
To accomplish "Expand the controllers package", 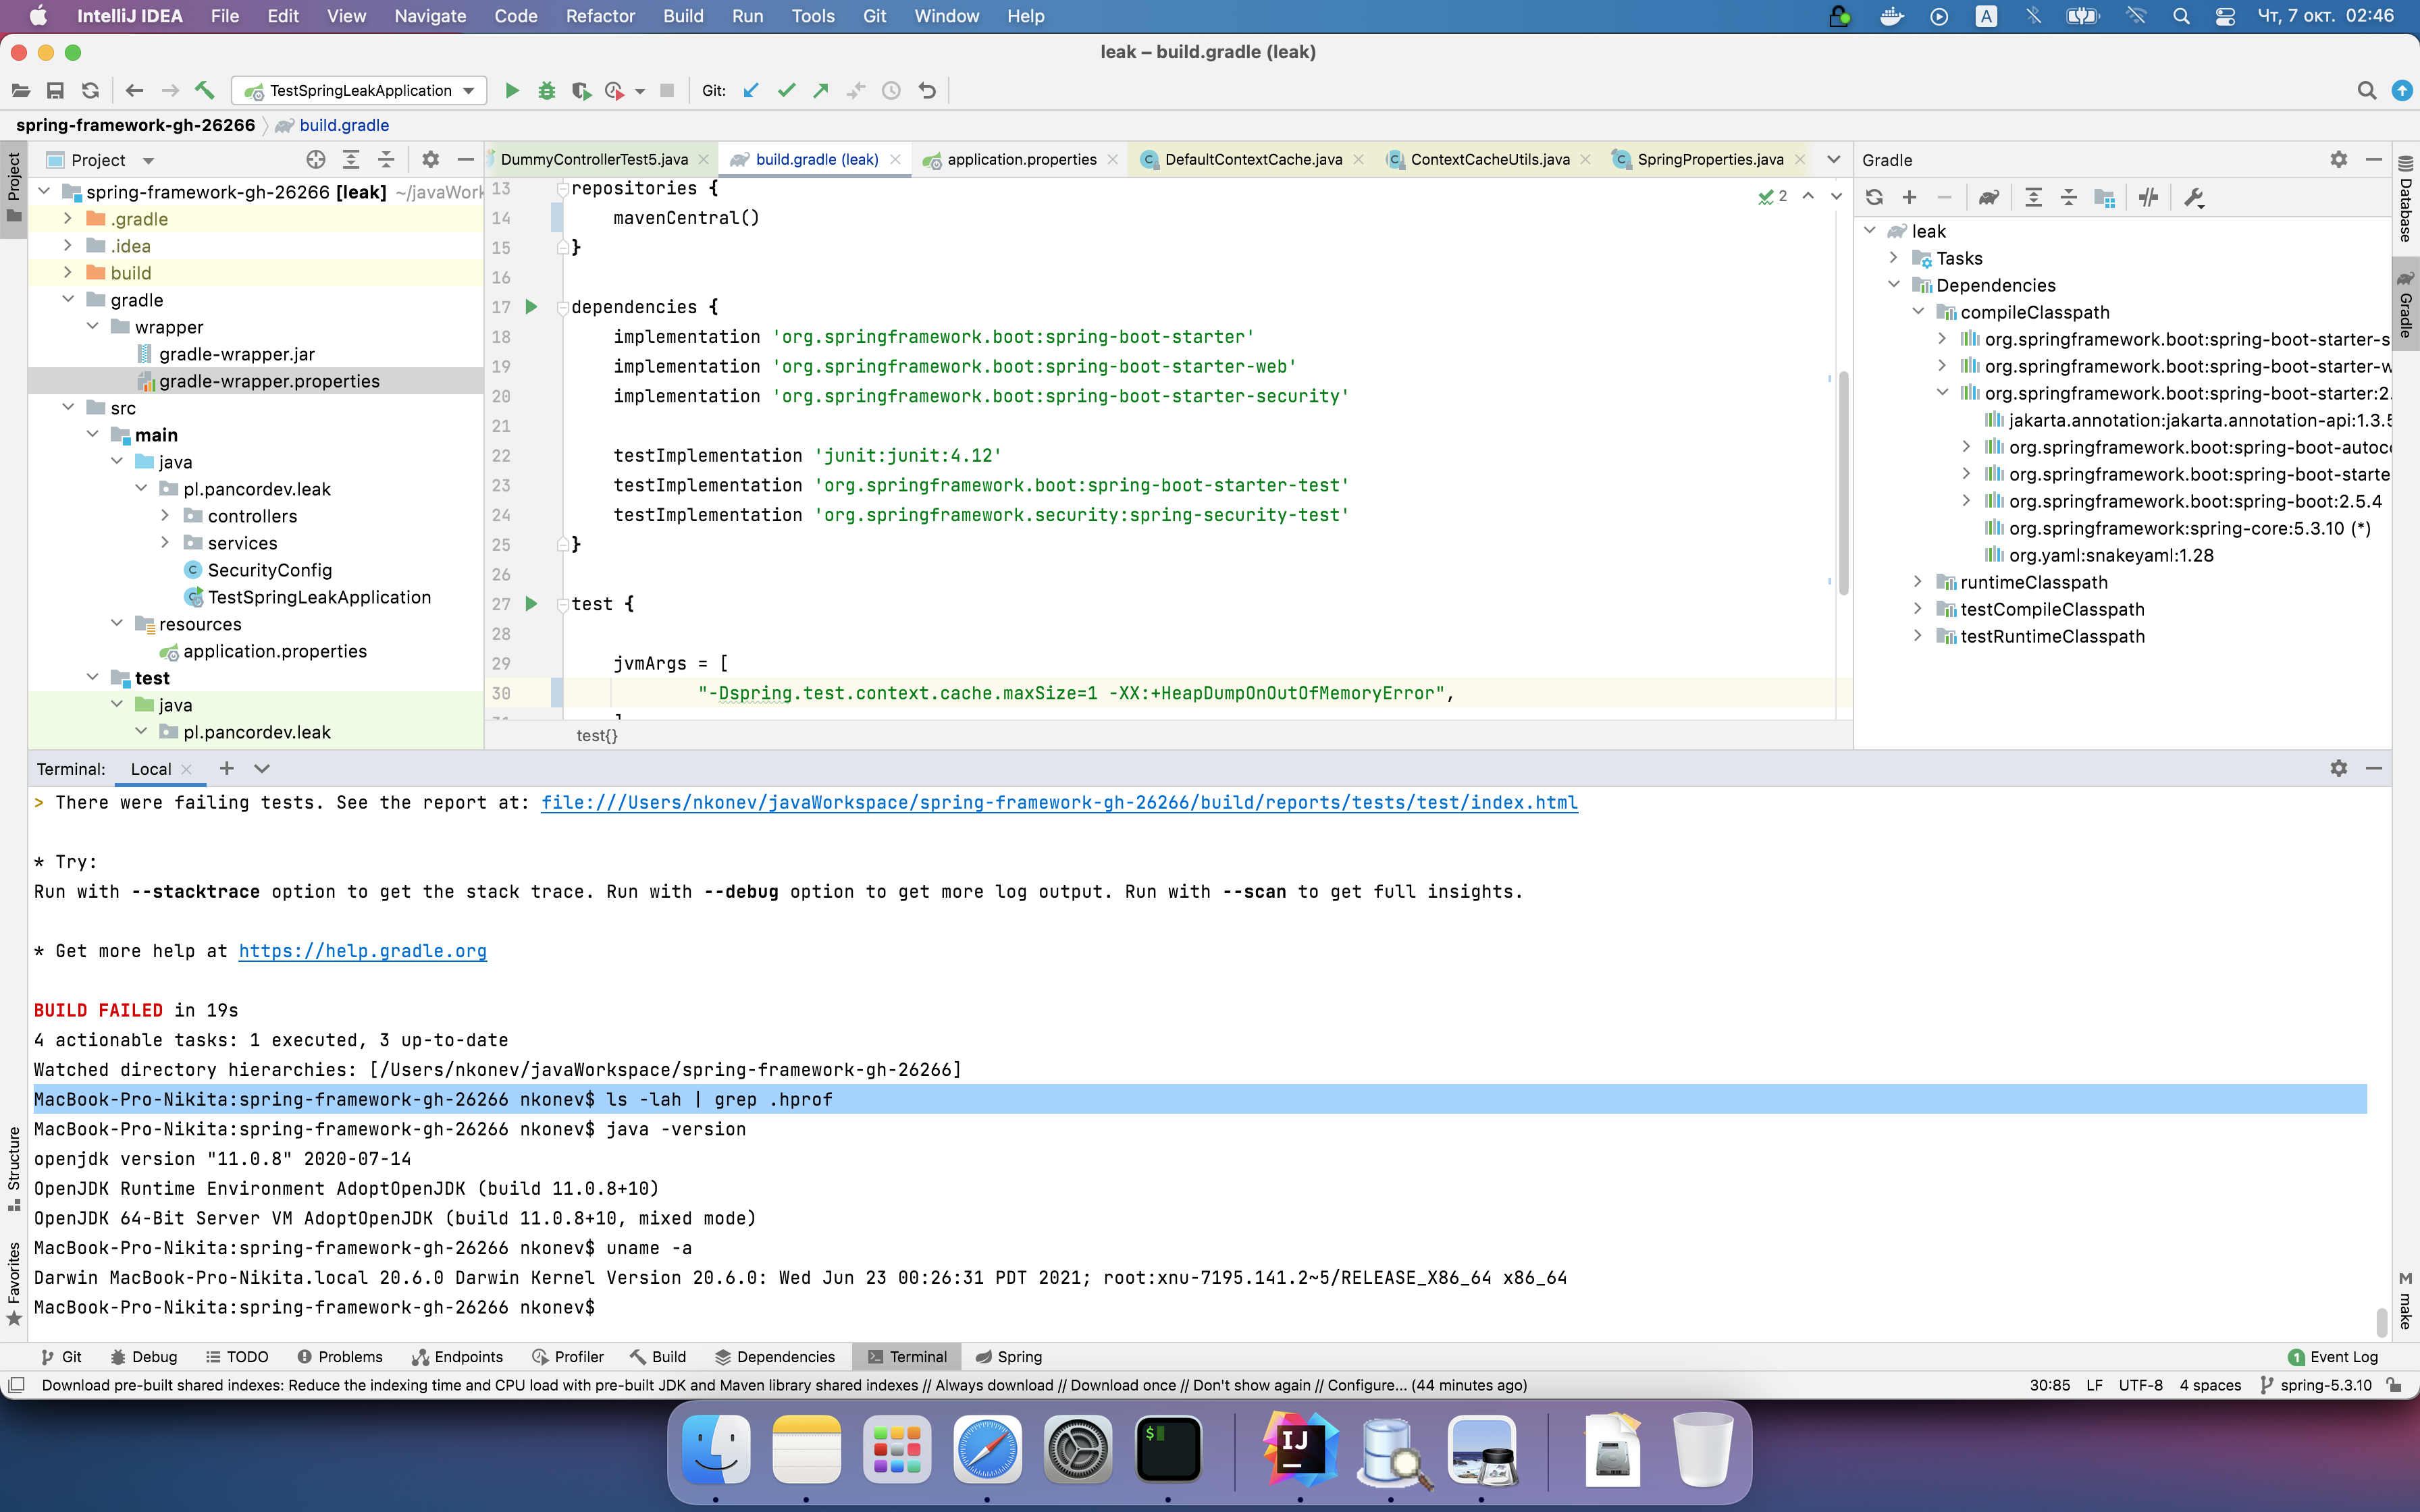I will click(x=165, y=516).
